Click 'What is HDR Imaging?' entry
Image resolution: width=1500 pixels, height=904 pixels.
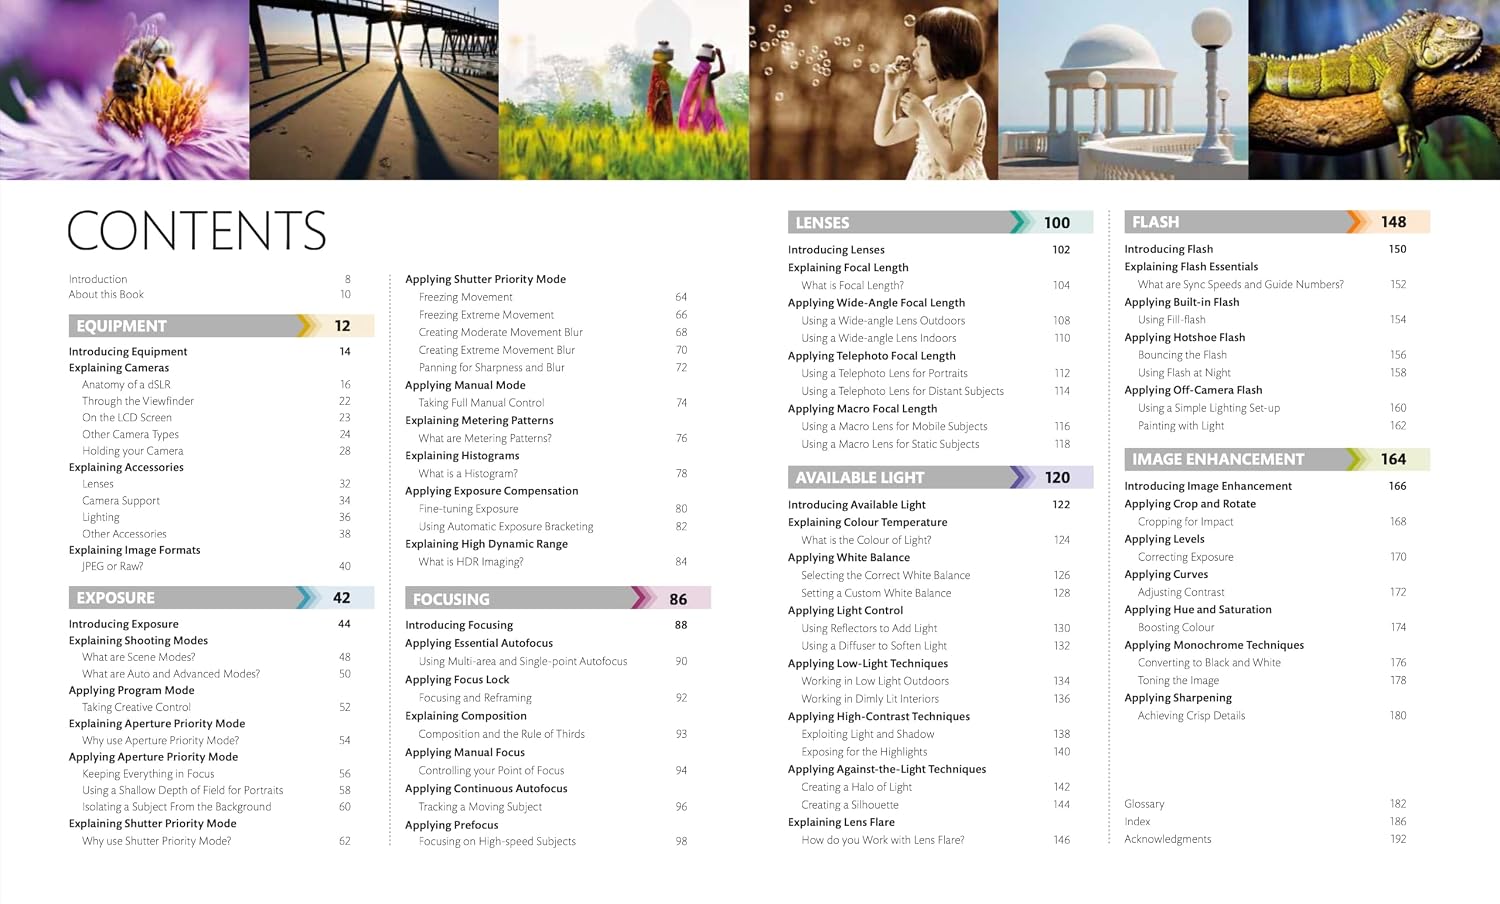[471, 562]
